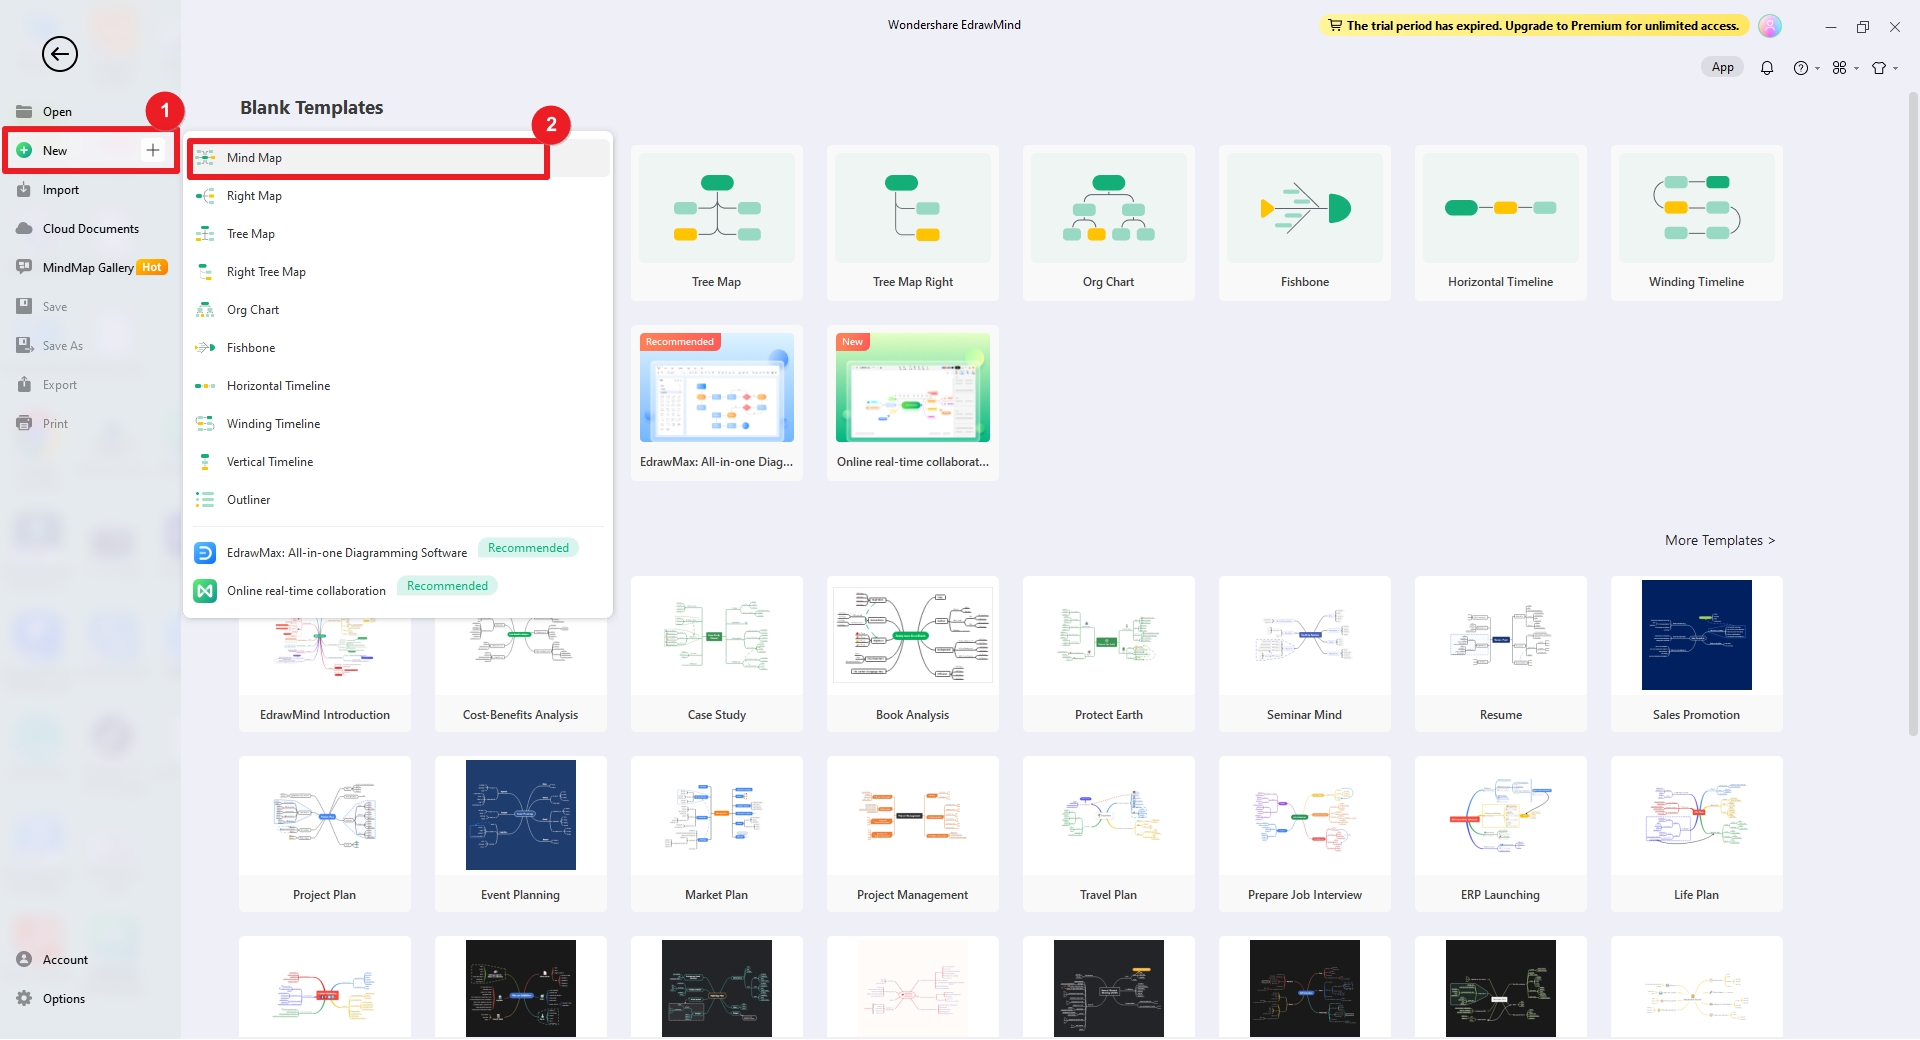Open the Horizontal Timeline blank template

tap(1501, 223)
